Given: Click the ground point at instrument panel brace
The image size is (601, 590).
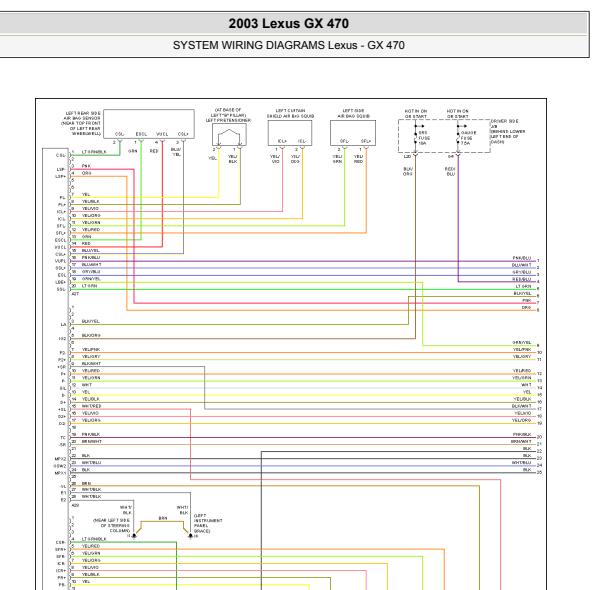Looking at the screenshot, I should [x=191, y=536].
